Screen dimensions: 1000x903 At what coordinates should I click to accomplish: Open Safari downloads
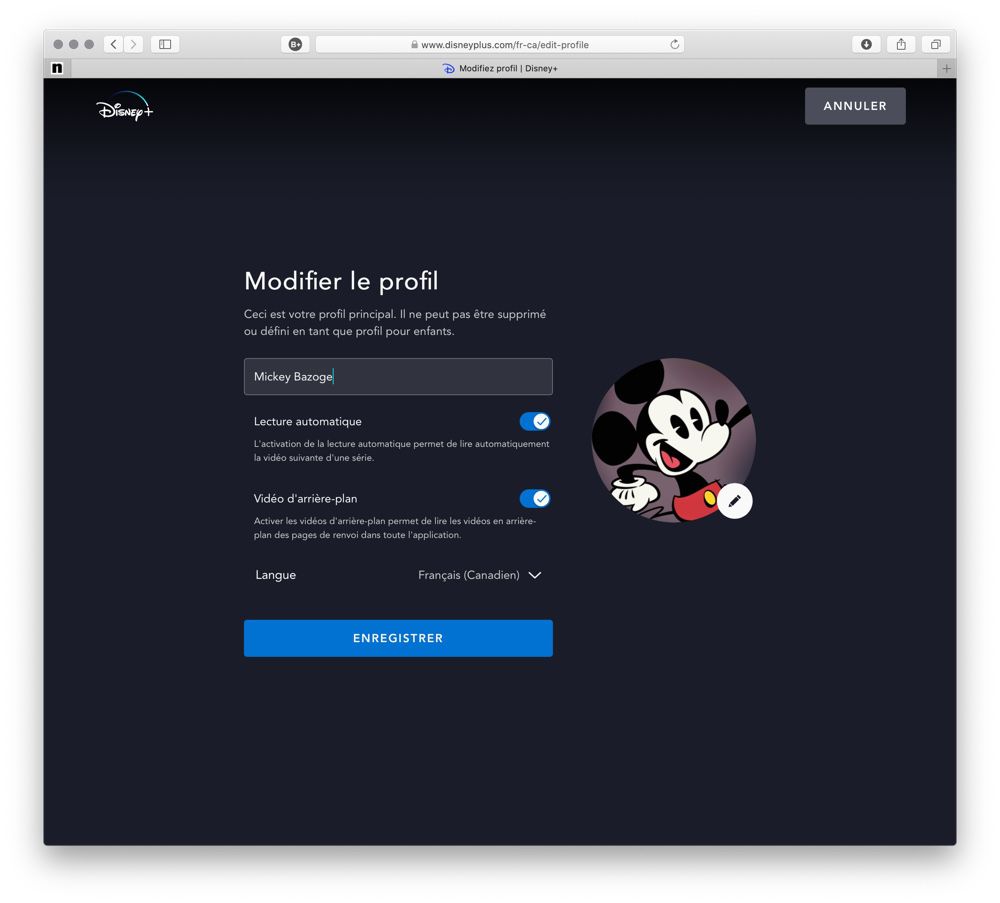click(866, 44)
